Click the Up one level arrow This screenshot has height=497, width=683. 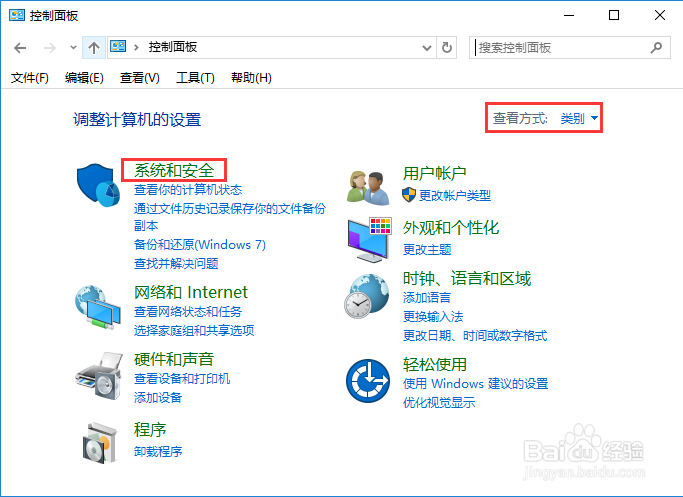pos(94,47)
